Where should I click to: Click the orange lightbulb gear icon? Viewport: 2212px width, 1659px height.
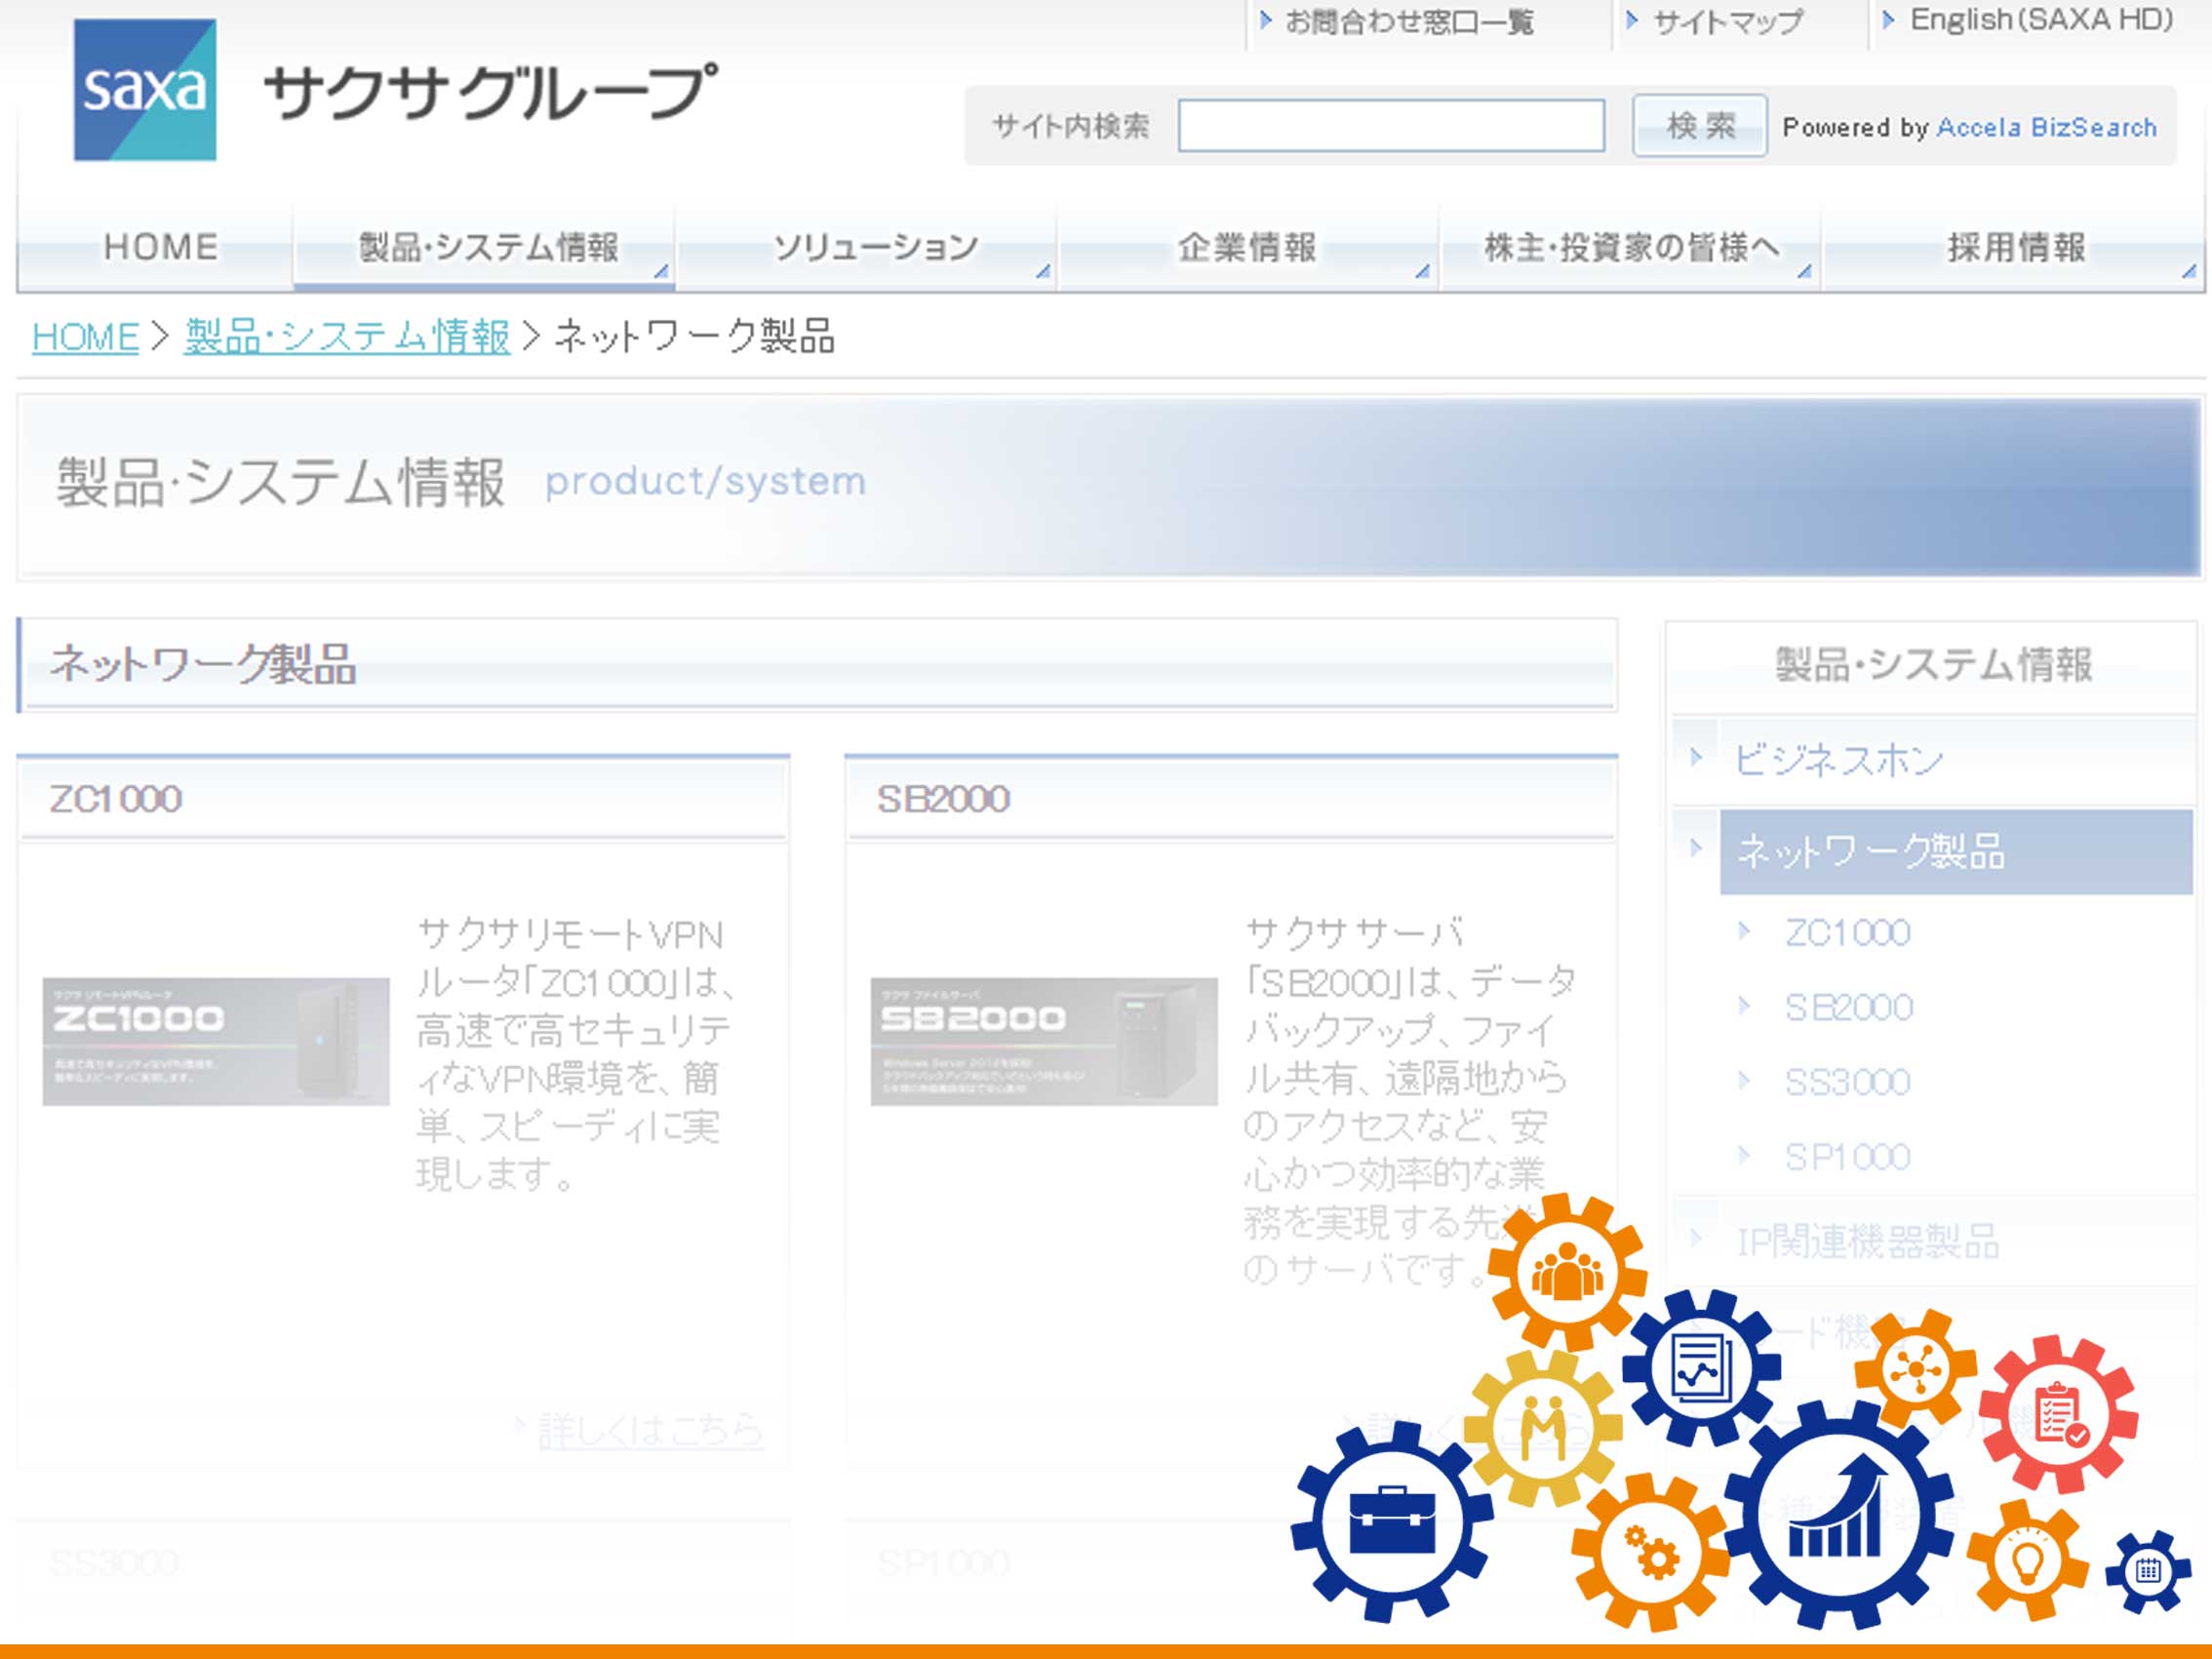2027,1560
